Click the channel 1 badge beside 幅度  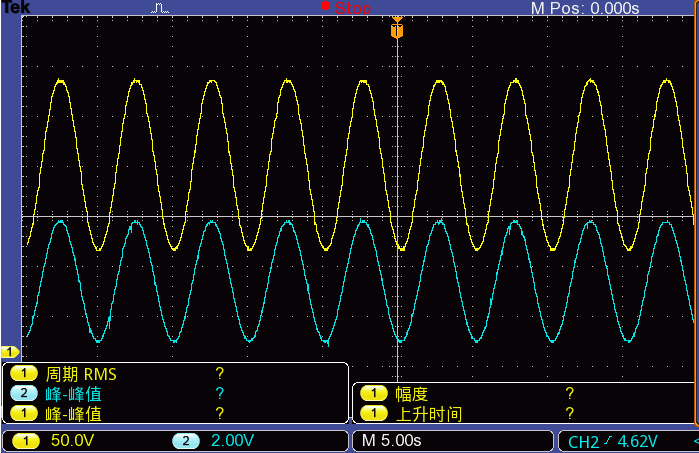pyautogui.click(x=373, y=393)
